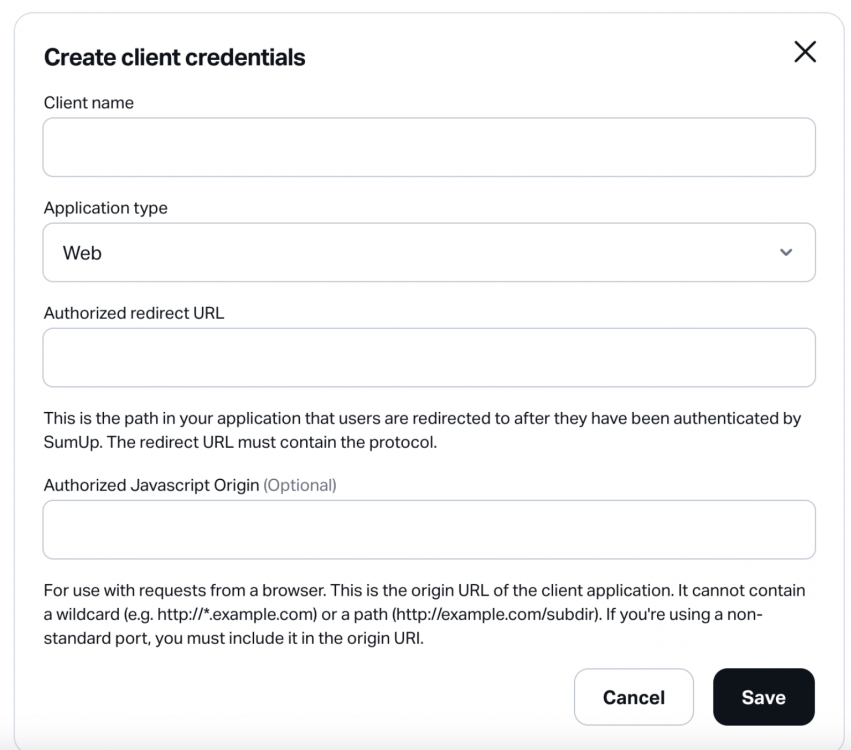This screenshot has width=851, height=750.
Task: Click the Client name input field
Action: (428, 147)
